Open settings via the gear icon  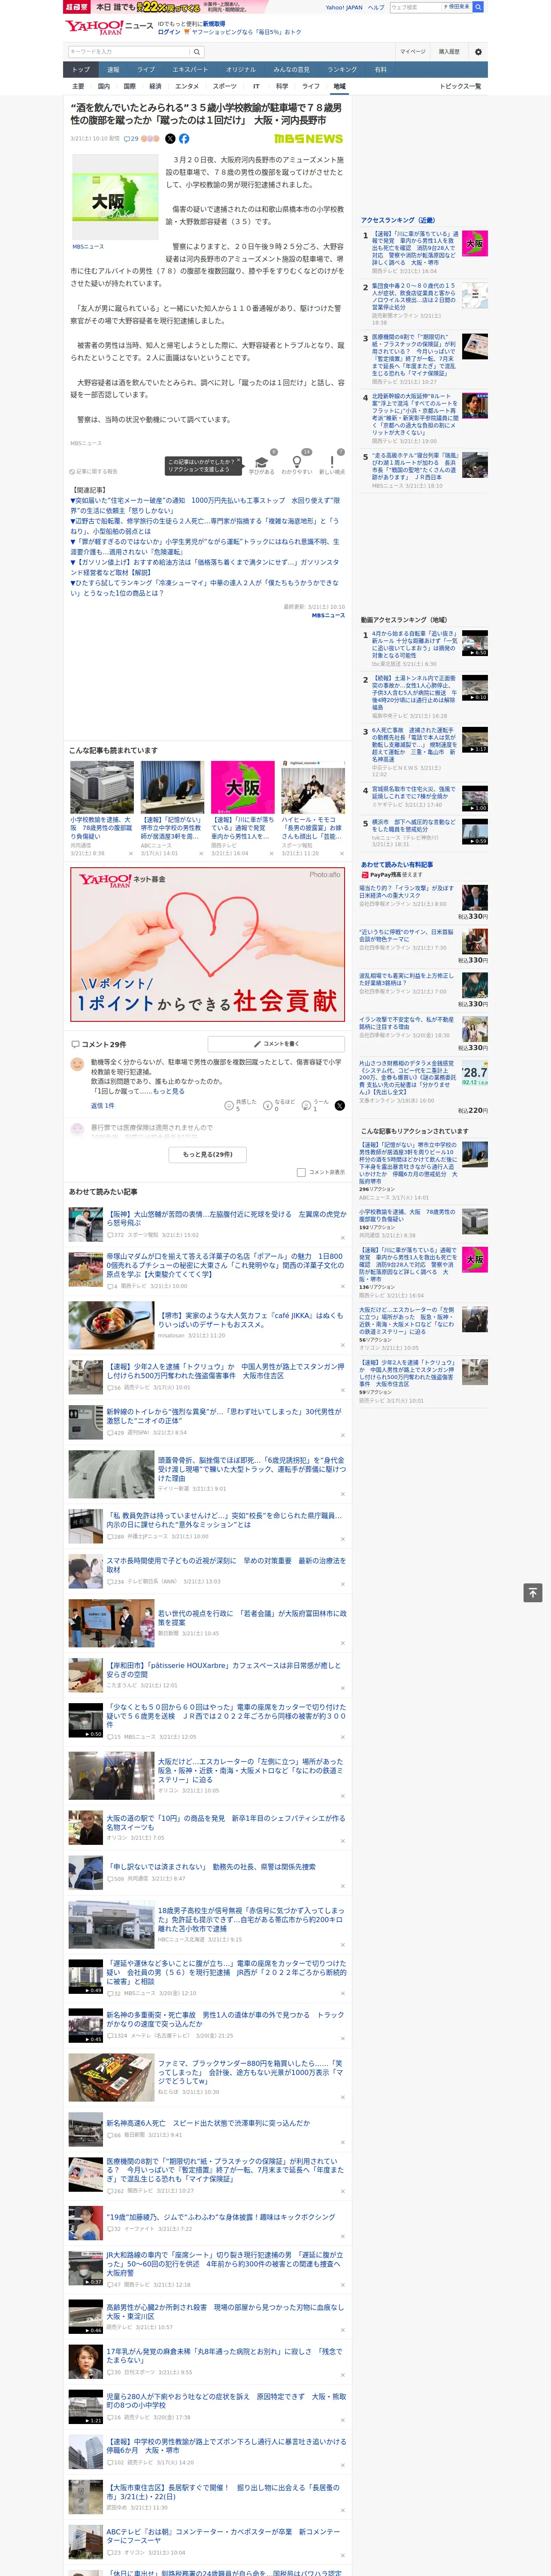point(478,51)
